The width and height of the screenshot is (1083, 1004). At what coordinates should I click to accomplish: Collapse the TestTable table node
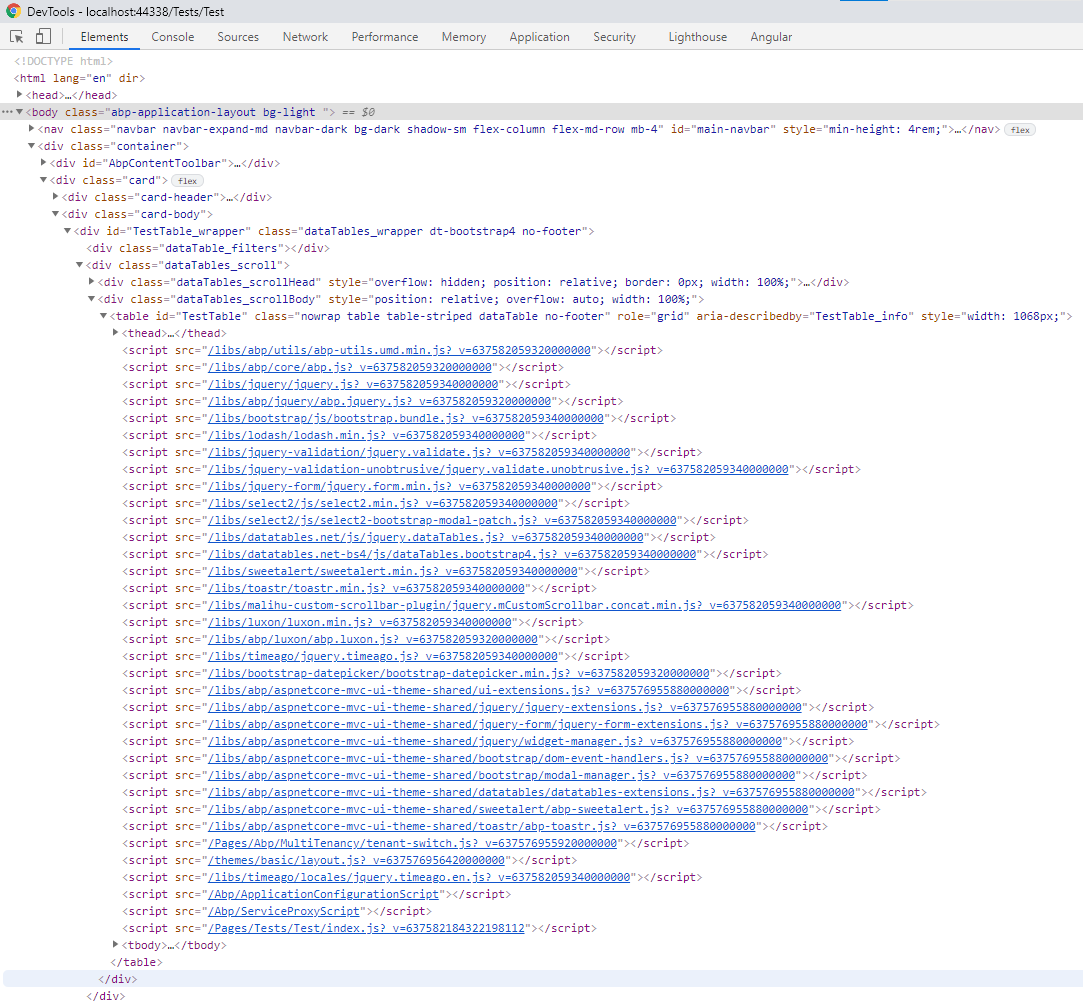pyautogui.click(x=103, y=316)
